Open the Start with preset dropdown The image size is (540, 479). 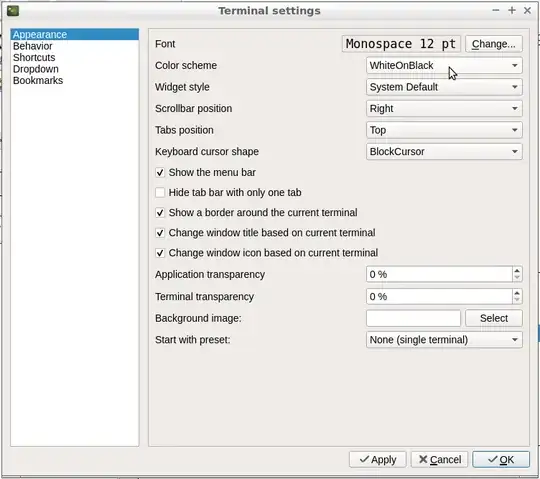[444, 340]
